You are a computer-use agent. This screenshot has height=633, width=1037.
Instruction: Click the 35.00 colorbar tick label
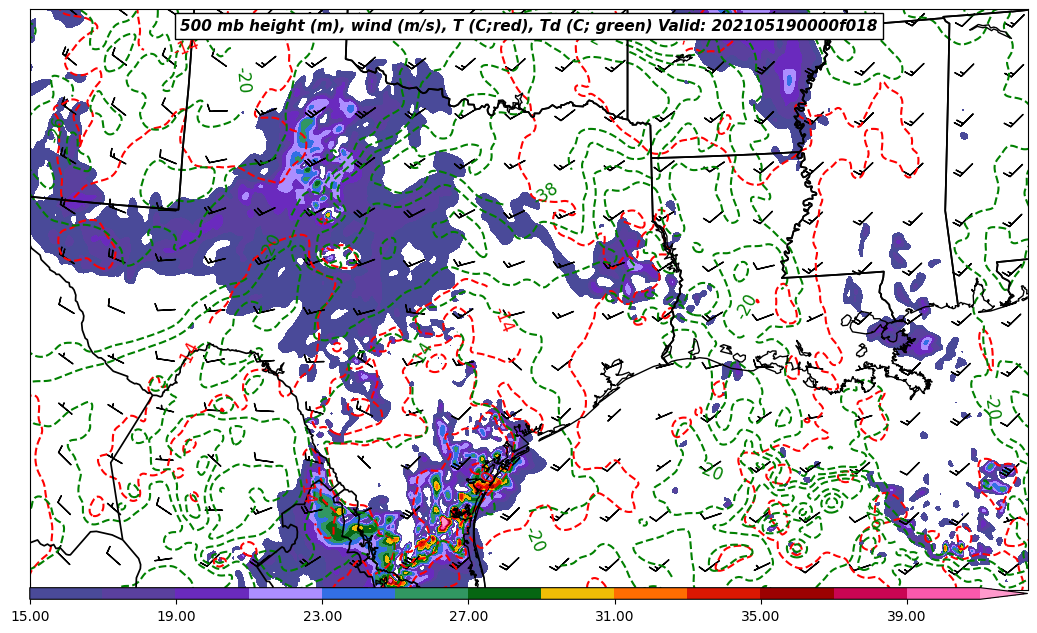(760, 617)
